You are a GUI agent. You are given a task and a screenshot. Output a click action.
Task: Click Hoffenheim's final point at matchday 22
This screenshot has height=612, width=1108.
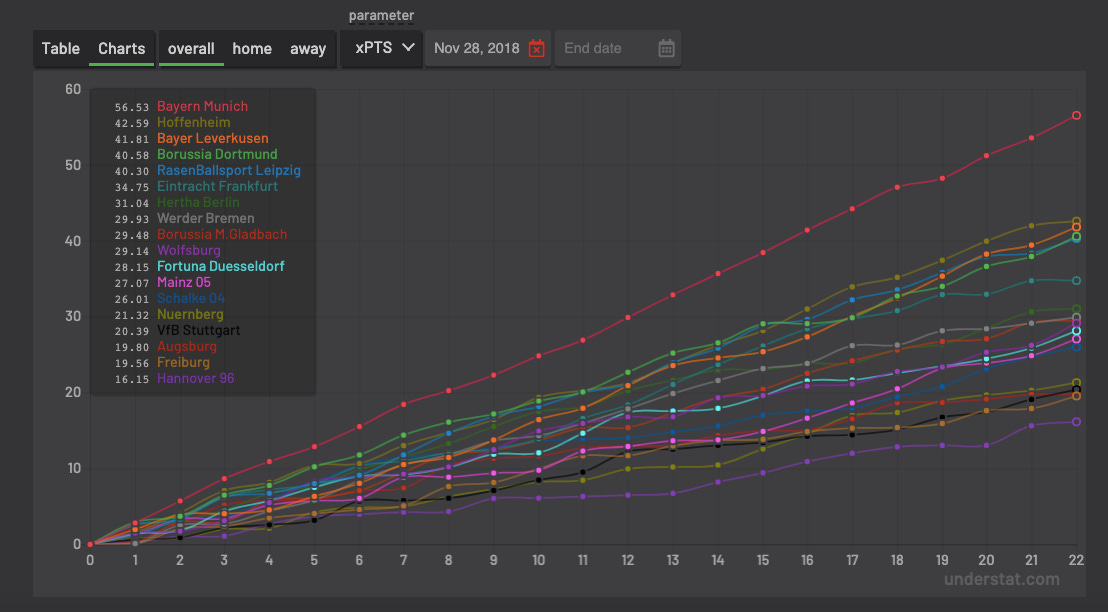coord(1076,221)
